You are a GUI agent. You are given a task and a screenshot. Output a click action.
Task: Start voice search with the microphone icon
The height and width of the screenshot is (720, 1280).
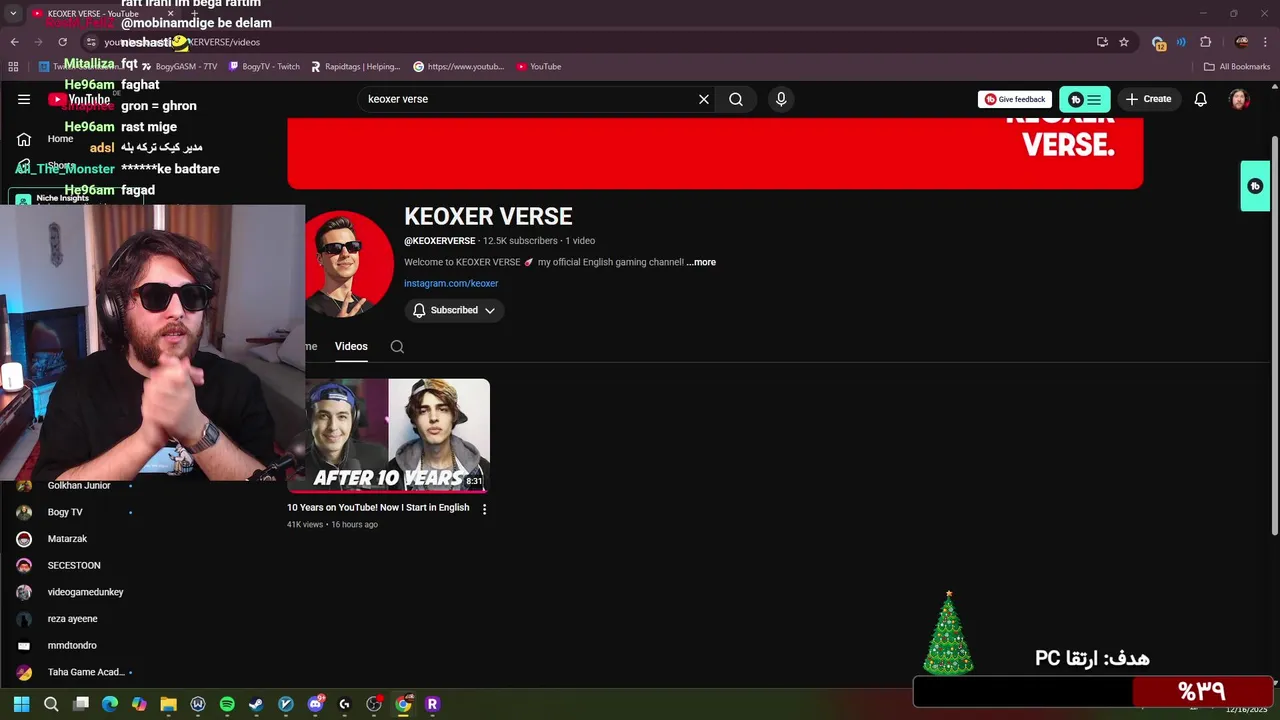[781, 99]
